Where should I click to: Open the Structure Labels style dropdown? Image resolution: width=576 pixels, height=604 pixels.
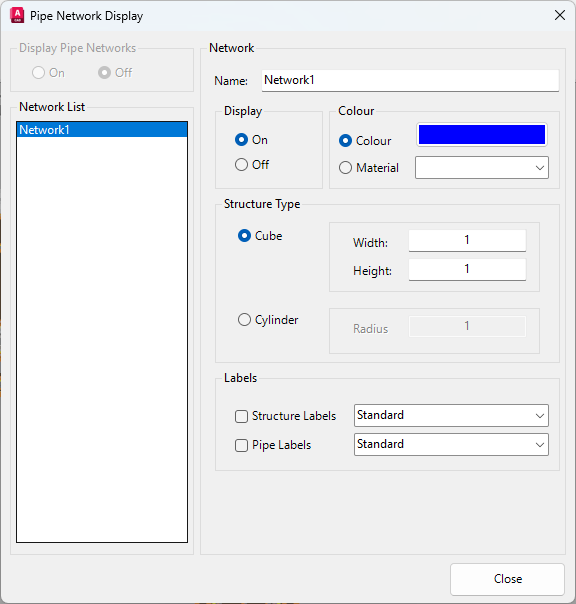(x=451, y=415)
